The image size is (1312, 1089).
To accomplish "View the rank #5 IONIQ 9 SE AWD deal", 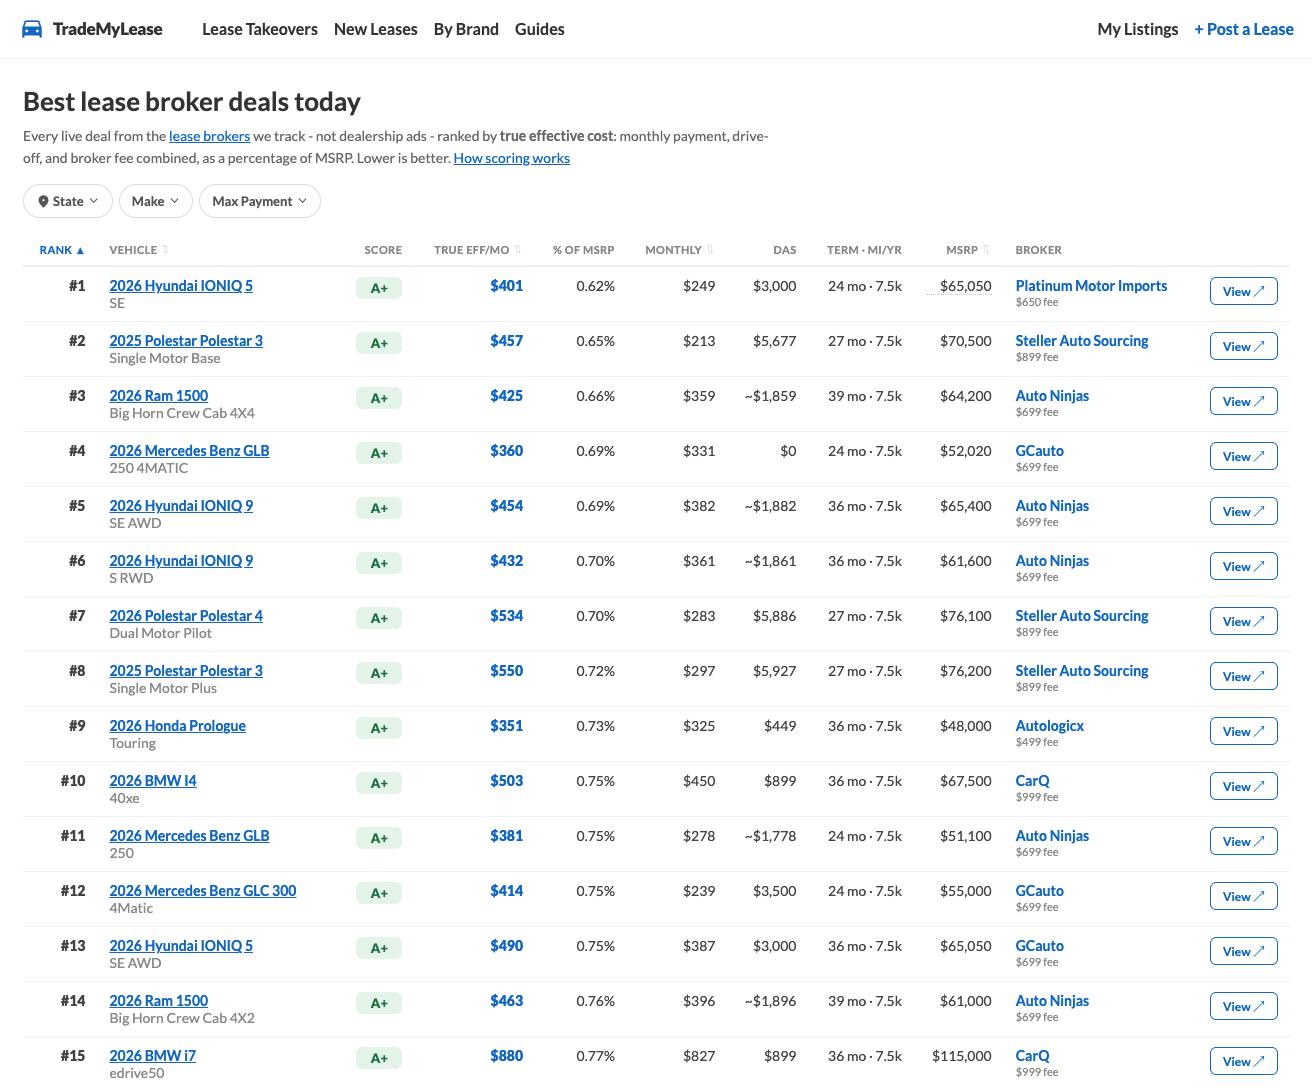I will click(1244, 512).
